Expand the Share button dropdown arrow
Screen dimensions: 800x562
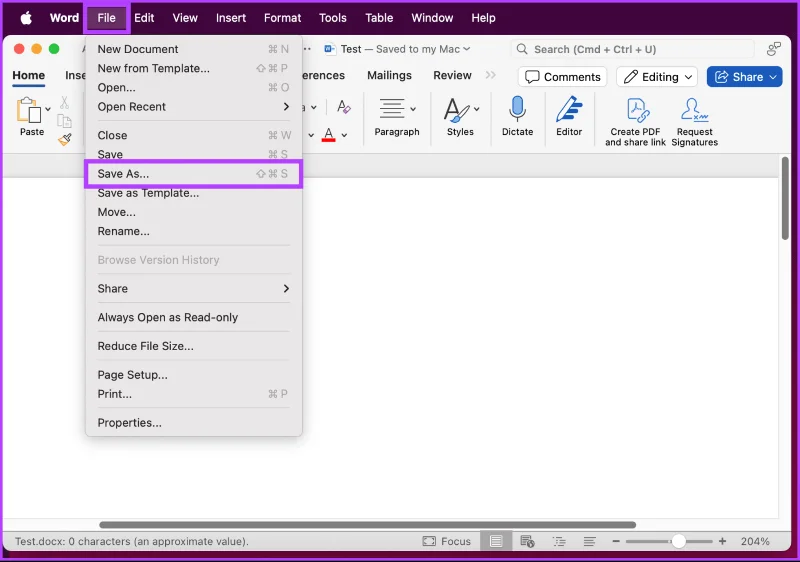click(x=773, y=77)
